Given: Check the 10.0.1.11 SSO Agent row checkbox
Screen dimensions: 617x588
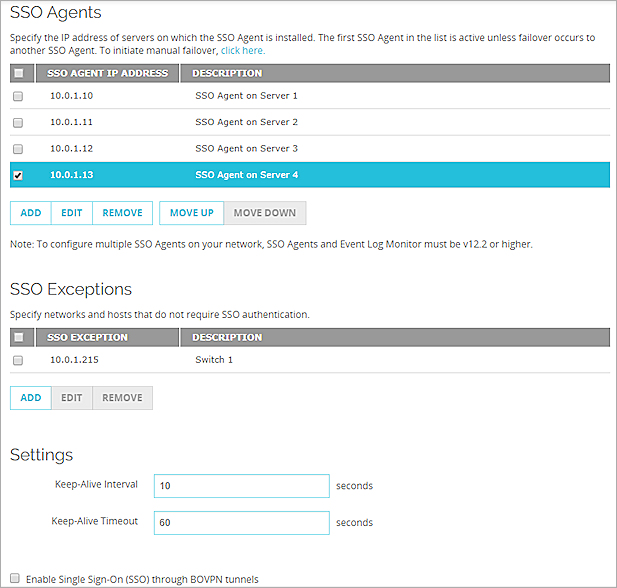Looking at the screenshot, I should (18, 122).
